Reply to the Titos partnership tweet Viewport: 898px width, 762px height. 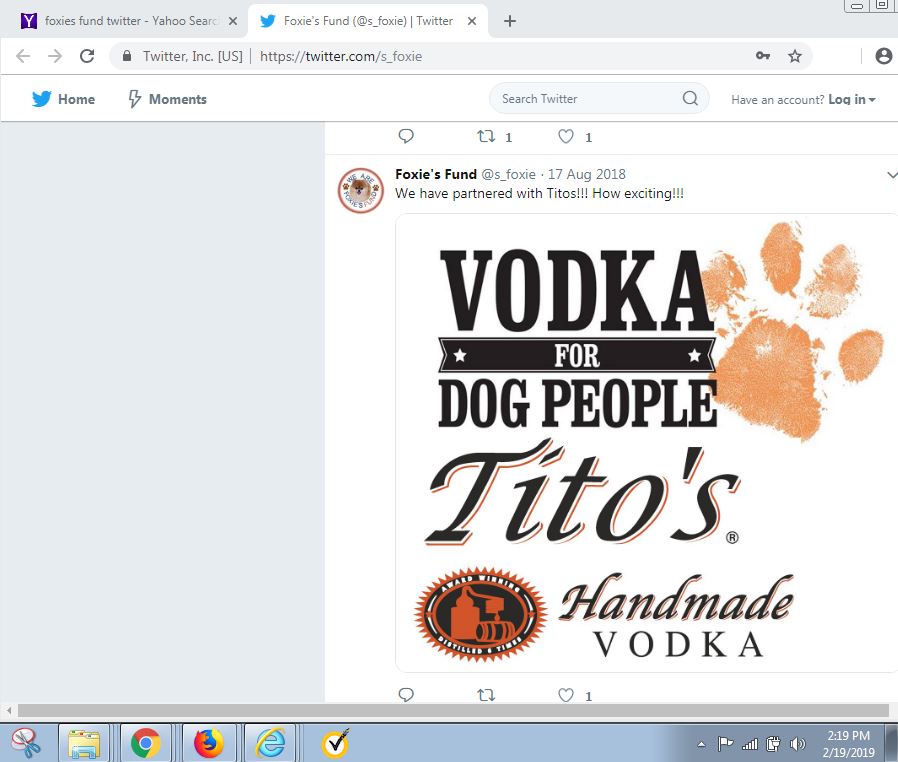406,695
